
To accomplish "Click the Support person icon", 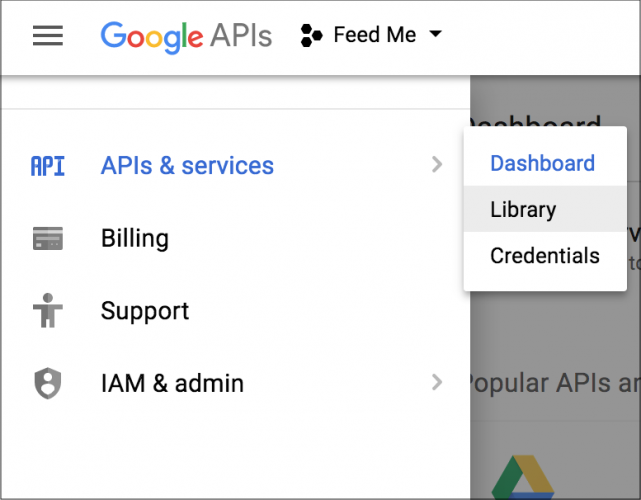I will point(48,310).
